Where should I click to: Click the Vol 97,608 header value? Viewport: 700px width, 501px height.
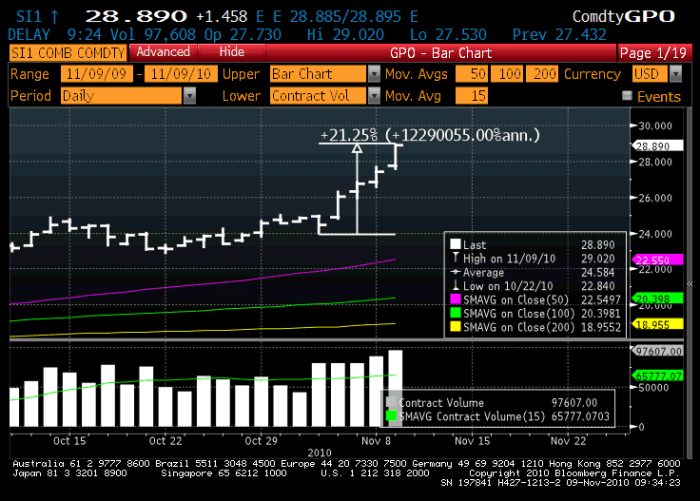pos(153,34)
